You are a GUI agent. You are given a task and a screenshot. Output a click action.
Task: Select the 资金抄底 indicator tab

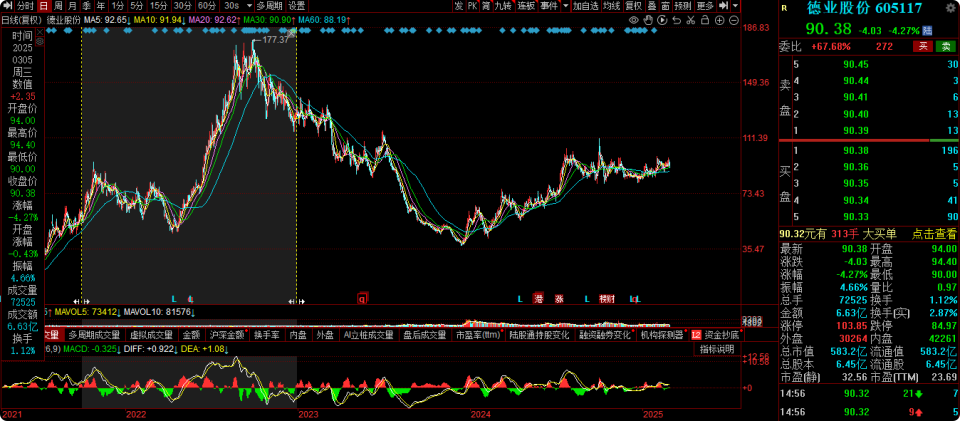tap(716, 335)
